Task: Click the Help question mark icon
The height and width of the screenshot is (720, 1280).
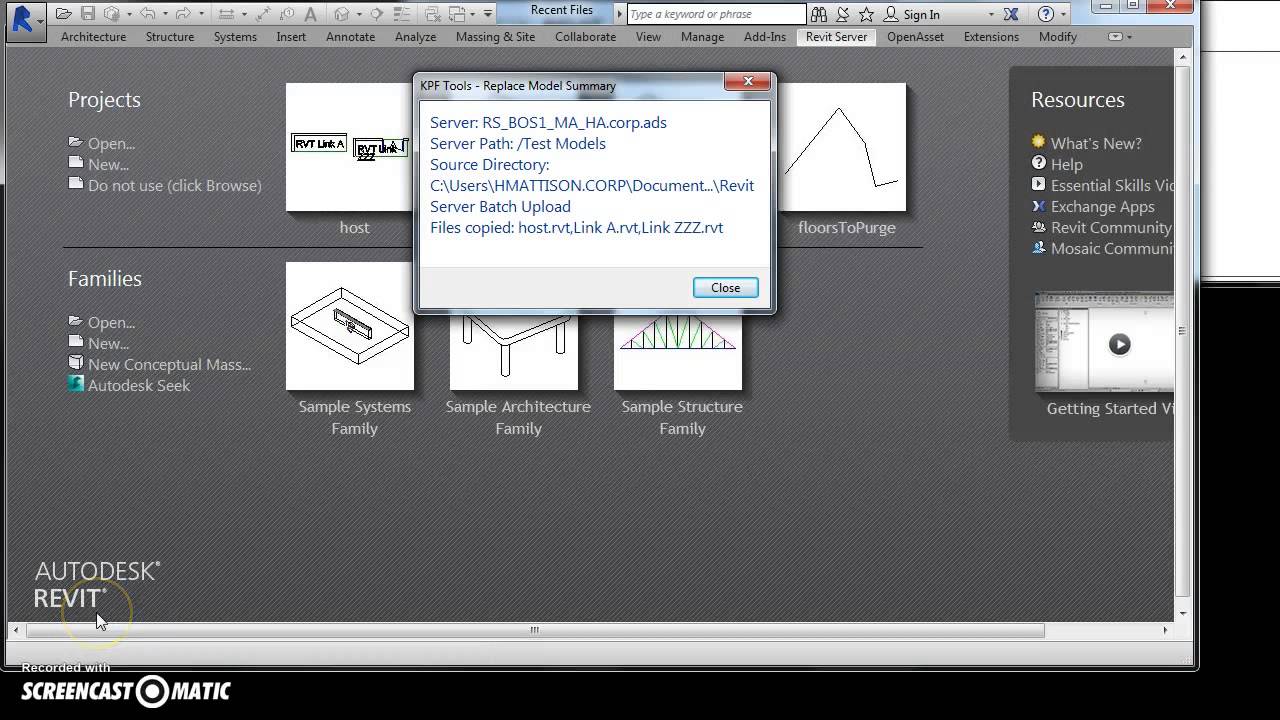Action: [1046, 14]
